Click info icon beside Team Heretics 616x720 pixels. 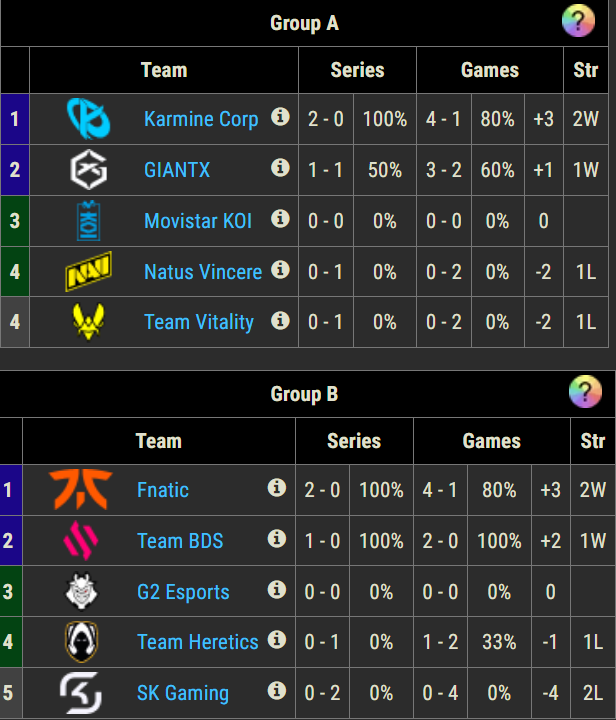point(277,640)
